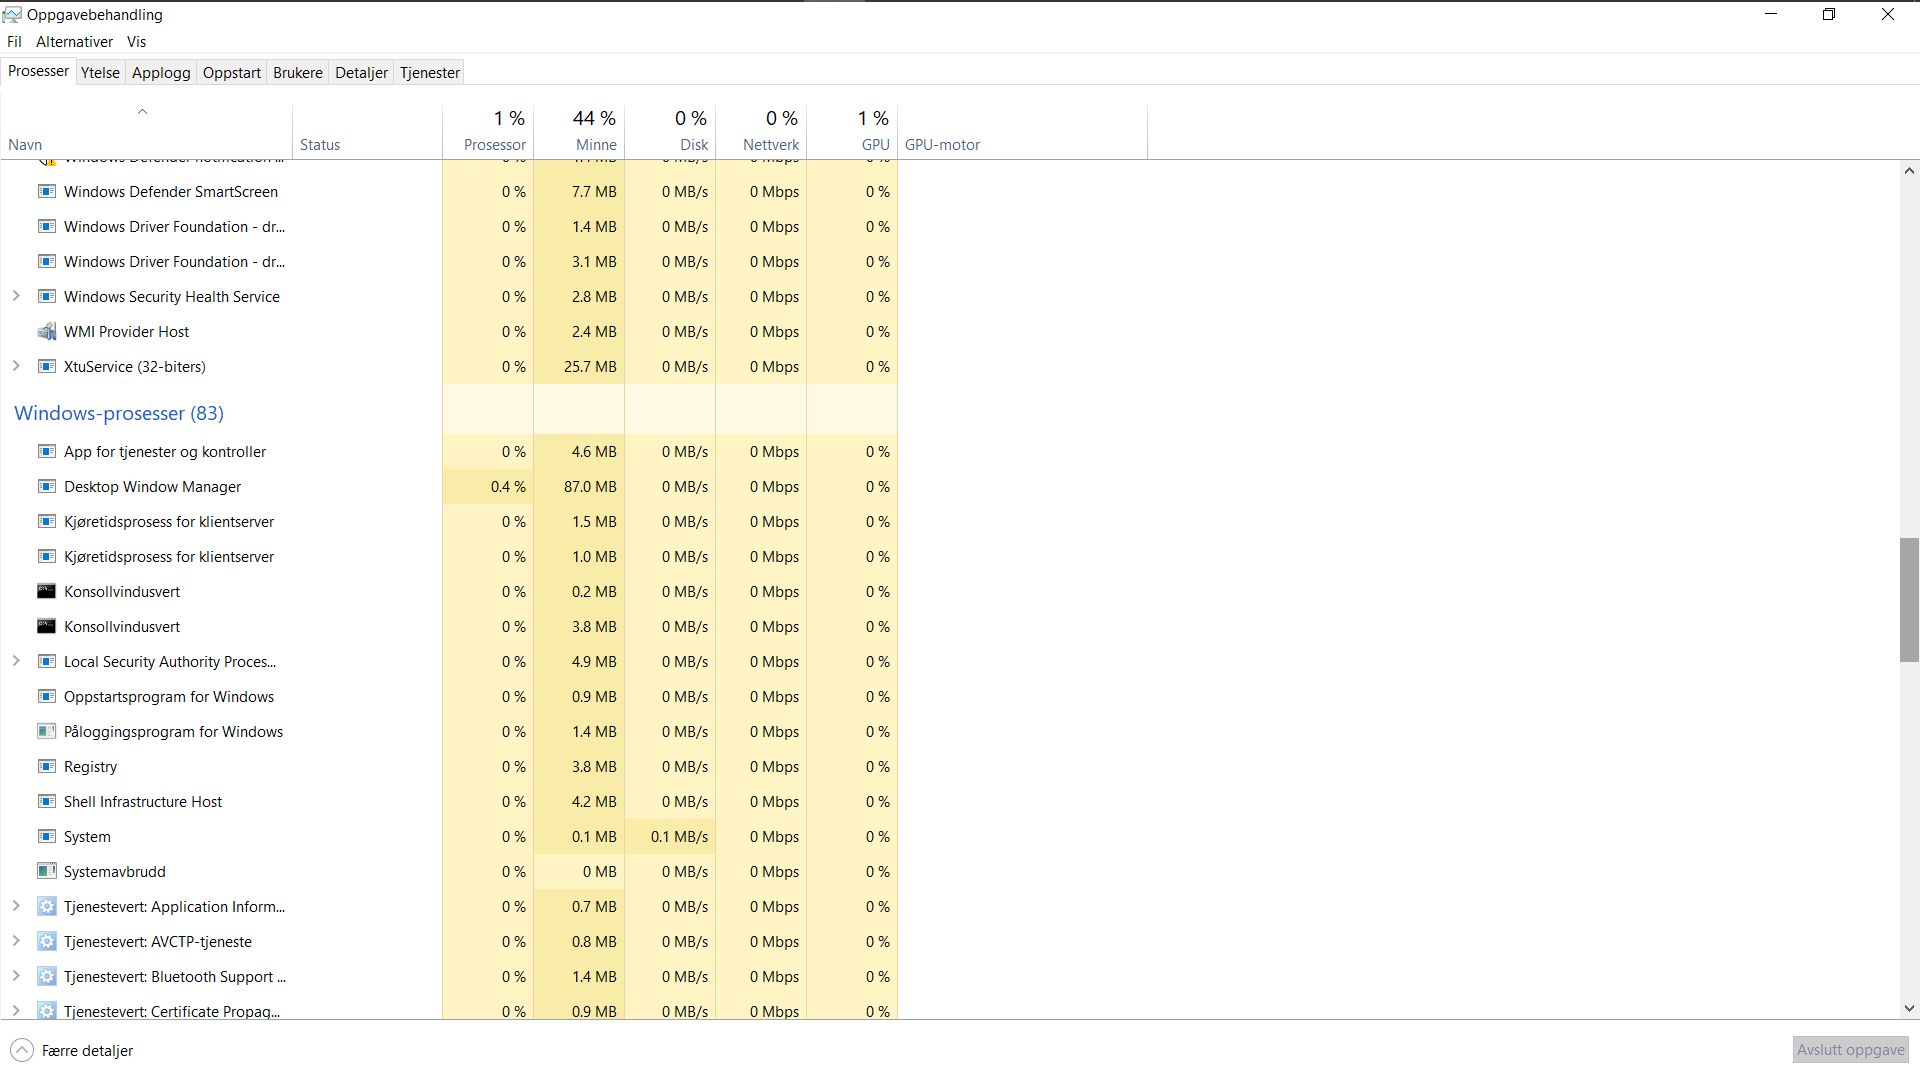Viewport: 1920px width, 1080px height.
Task: Sort by the GPU column header
Action: click(852, 131)
